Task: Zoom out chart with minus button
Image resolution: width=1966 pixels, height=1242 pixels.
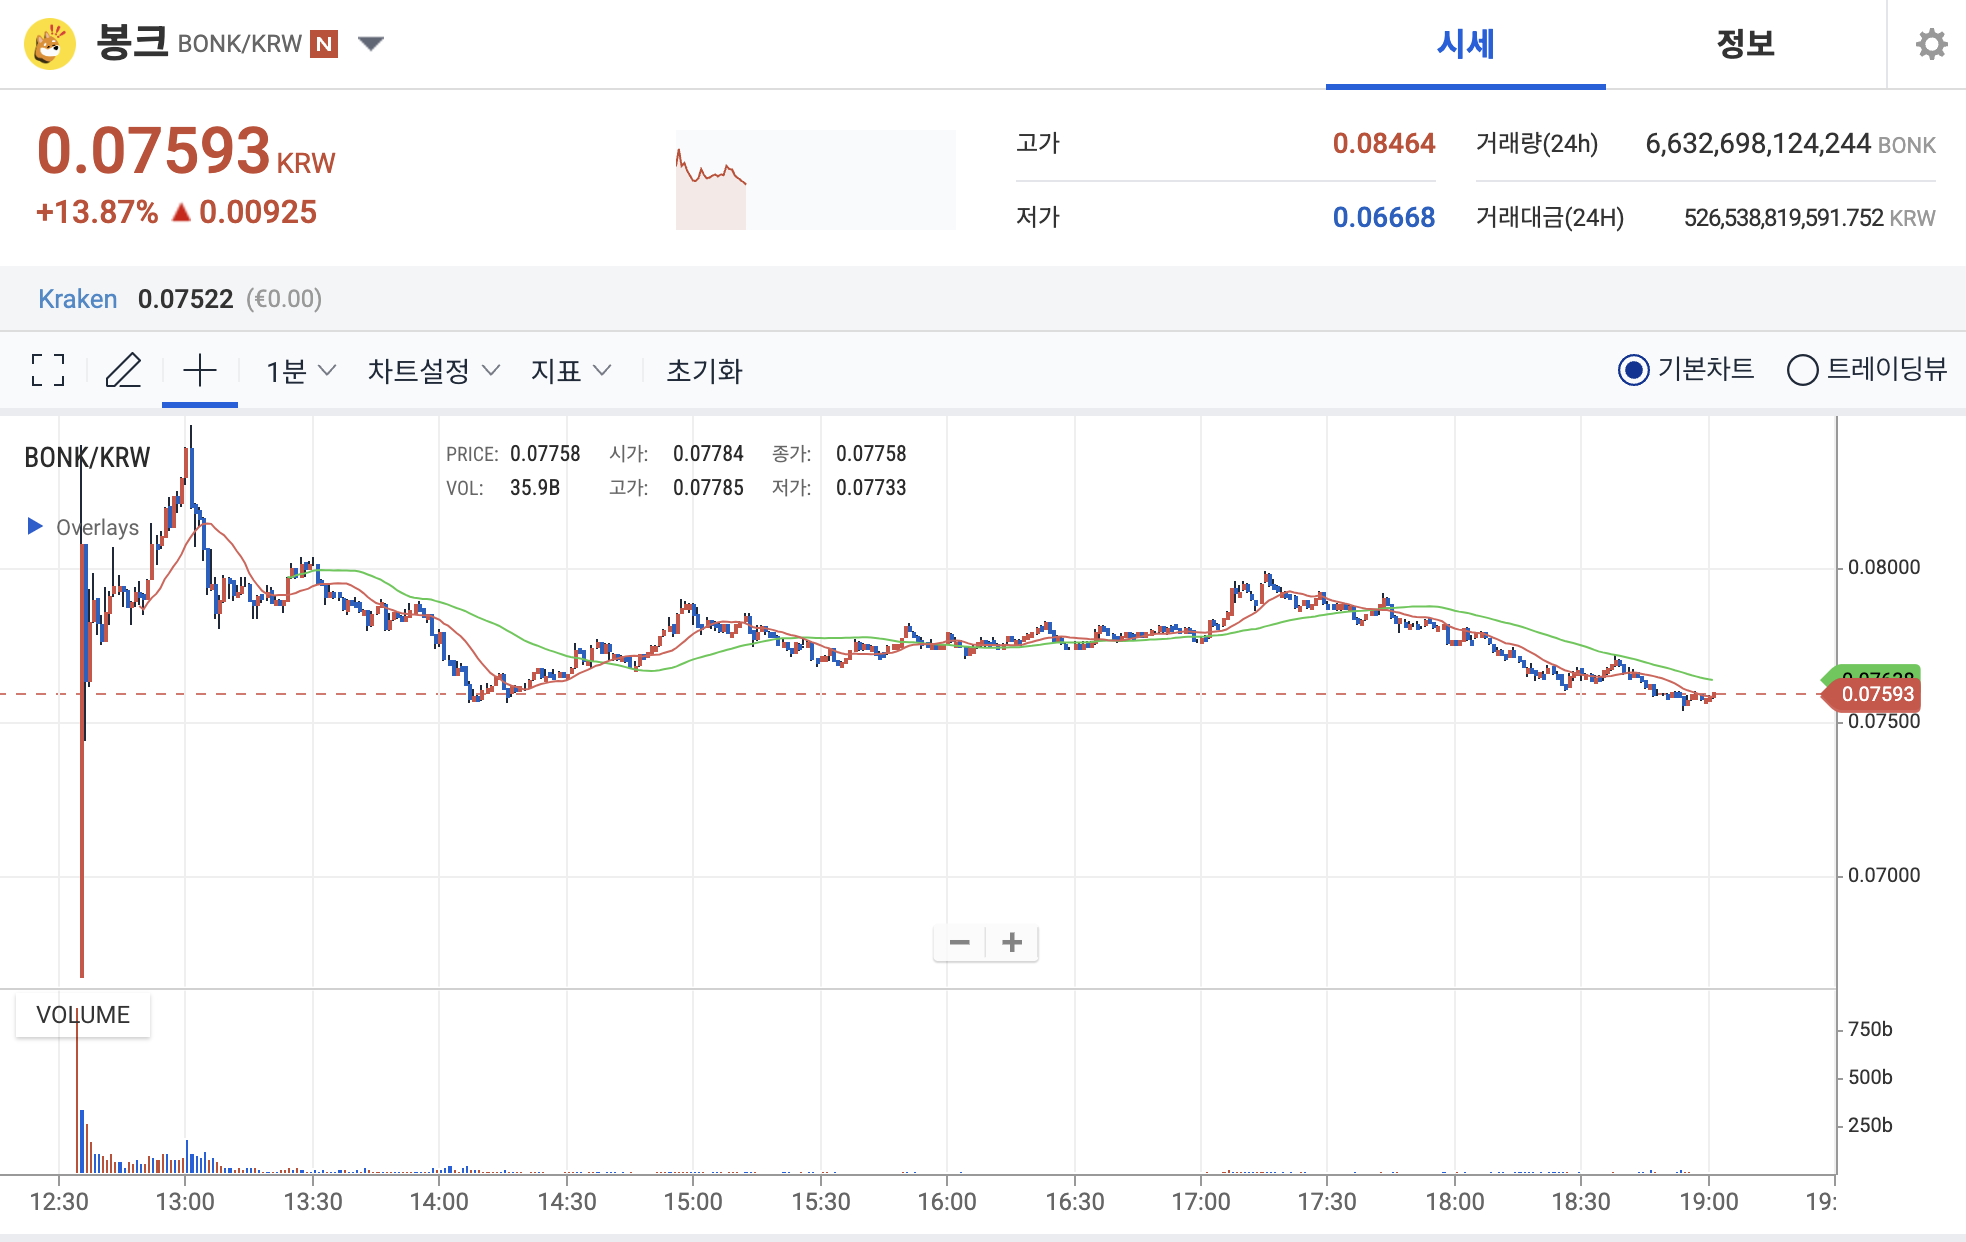Action: (x=959, y=942)
